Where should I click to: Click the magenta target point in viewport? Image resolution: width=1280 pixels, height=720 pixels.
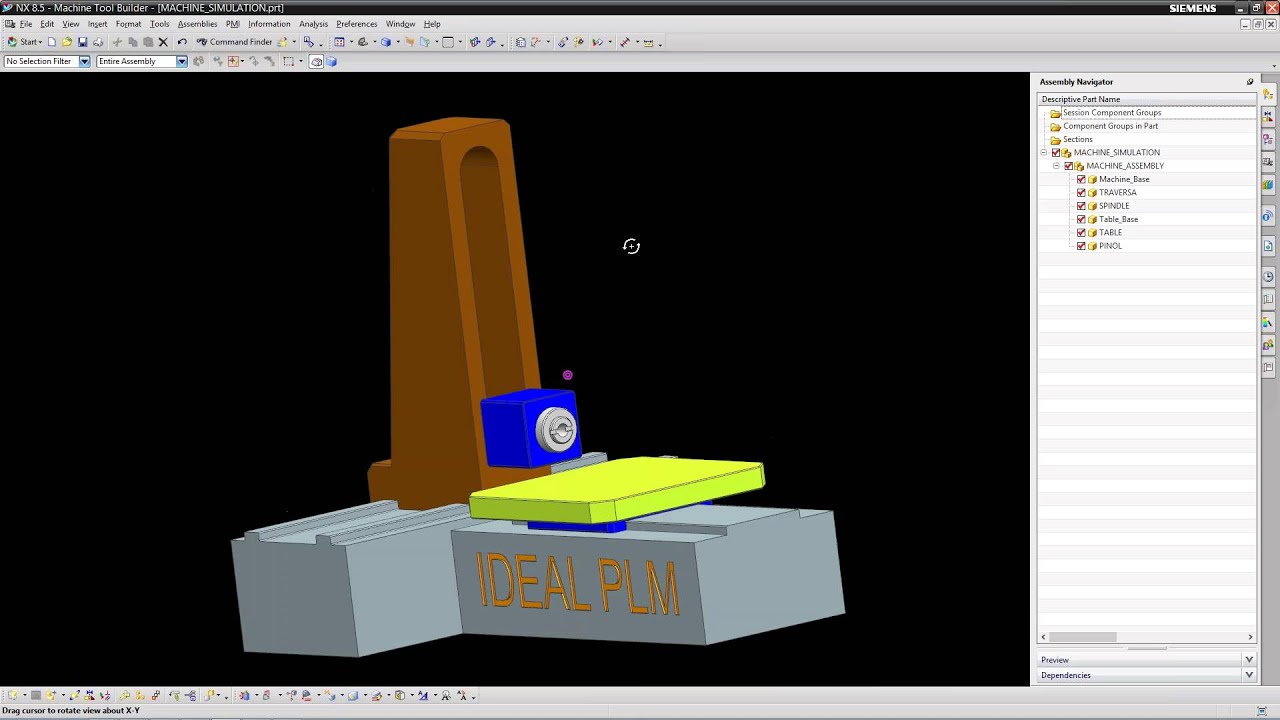click(567, 375)
